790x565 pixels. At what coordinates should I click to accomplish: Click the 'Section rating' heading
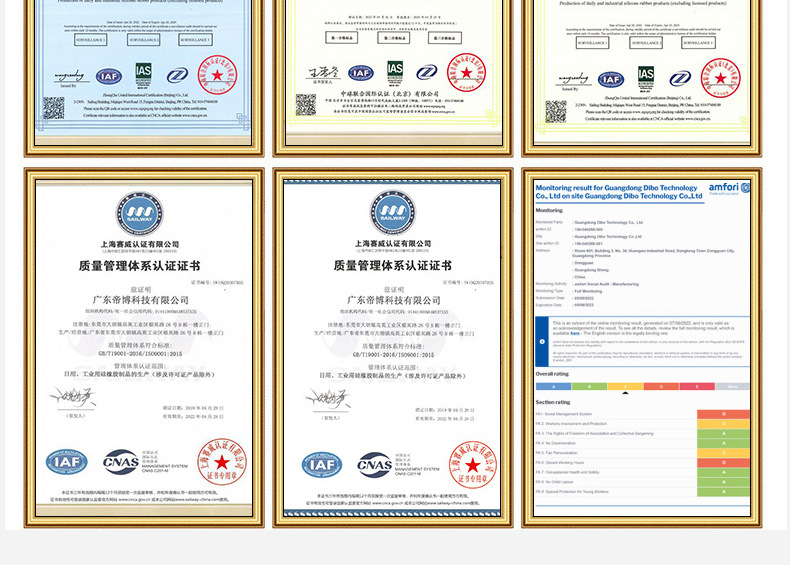[553, 402]
